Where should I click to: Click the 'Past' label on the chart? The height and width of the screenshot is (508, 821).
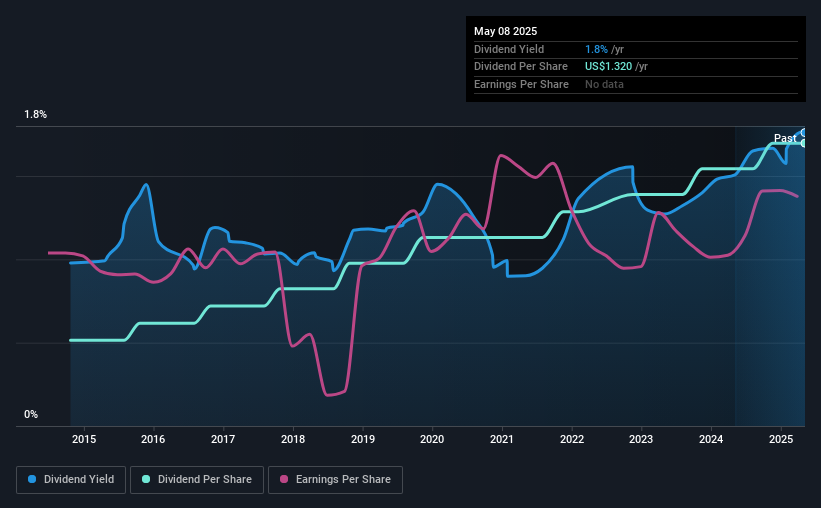coord(785,138)
